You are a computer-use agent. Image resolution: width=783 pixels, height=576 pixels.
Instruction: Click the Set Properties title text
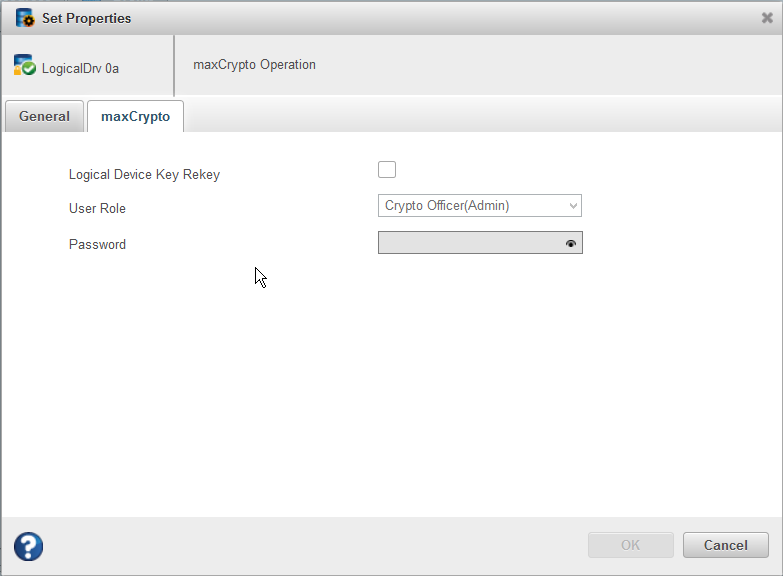pyautogui.click(x=86, y=18)
